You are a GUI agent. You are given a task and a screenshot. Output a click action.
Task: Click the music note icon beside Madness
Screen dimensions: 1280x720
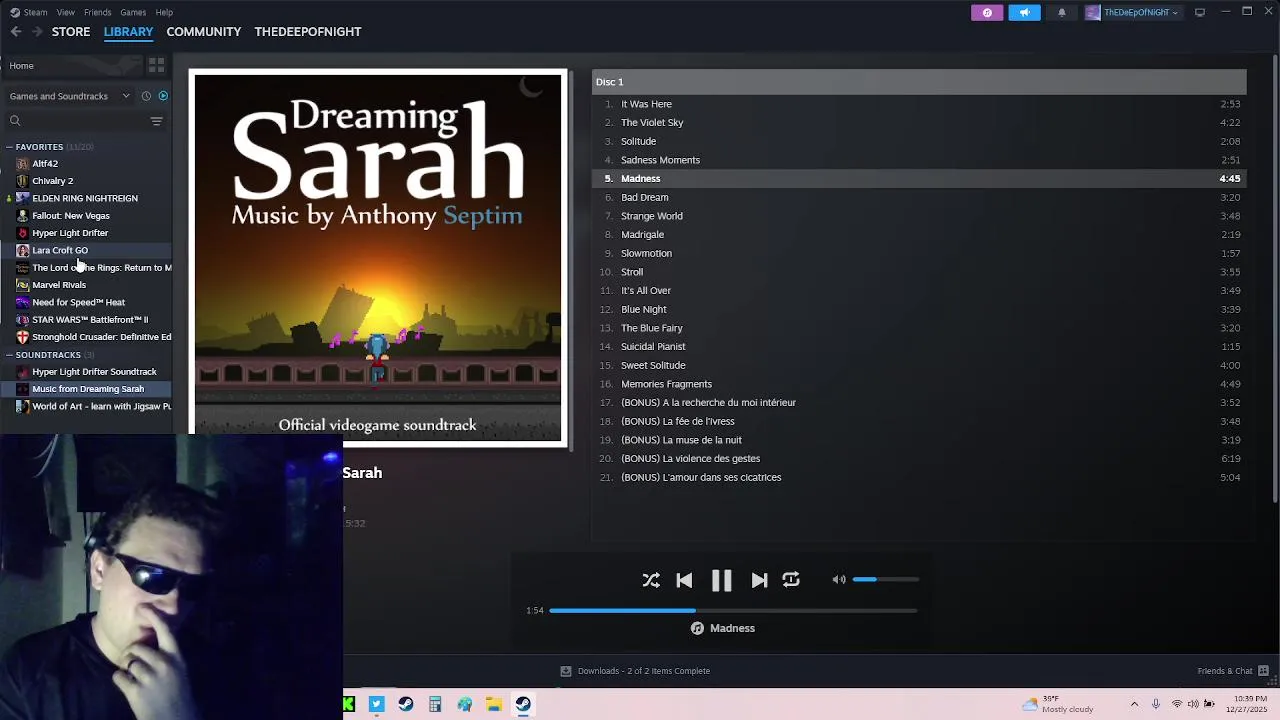697,628
